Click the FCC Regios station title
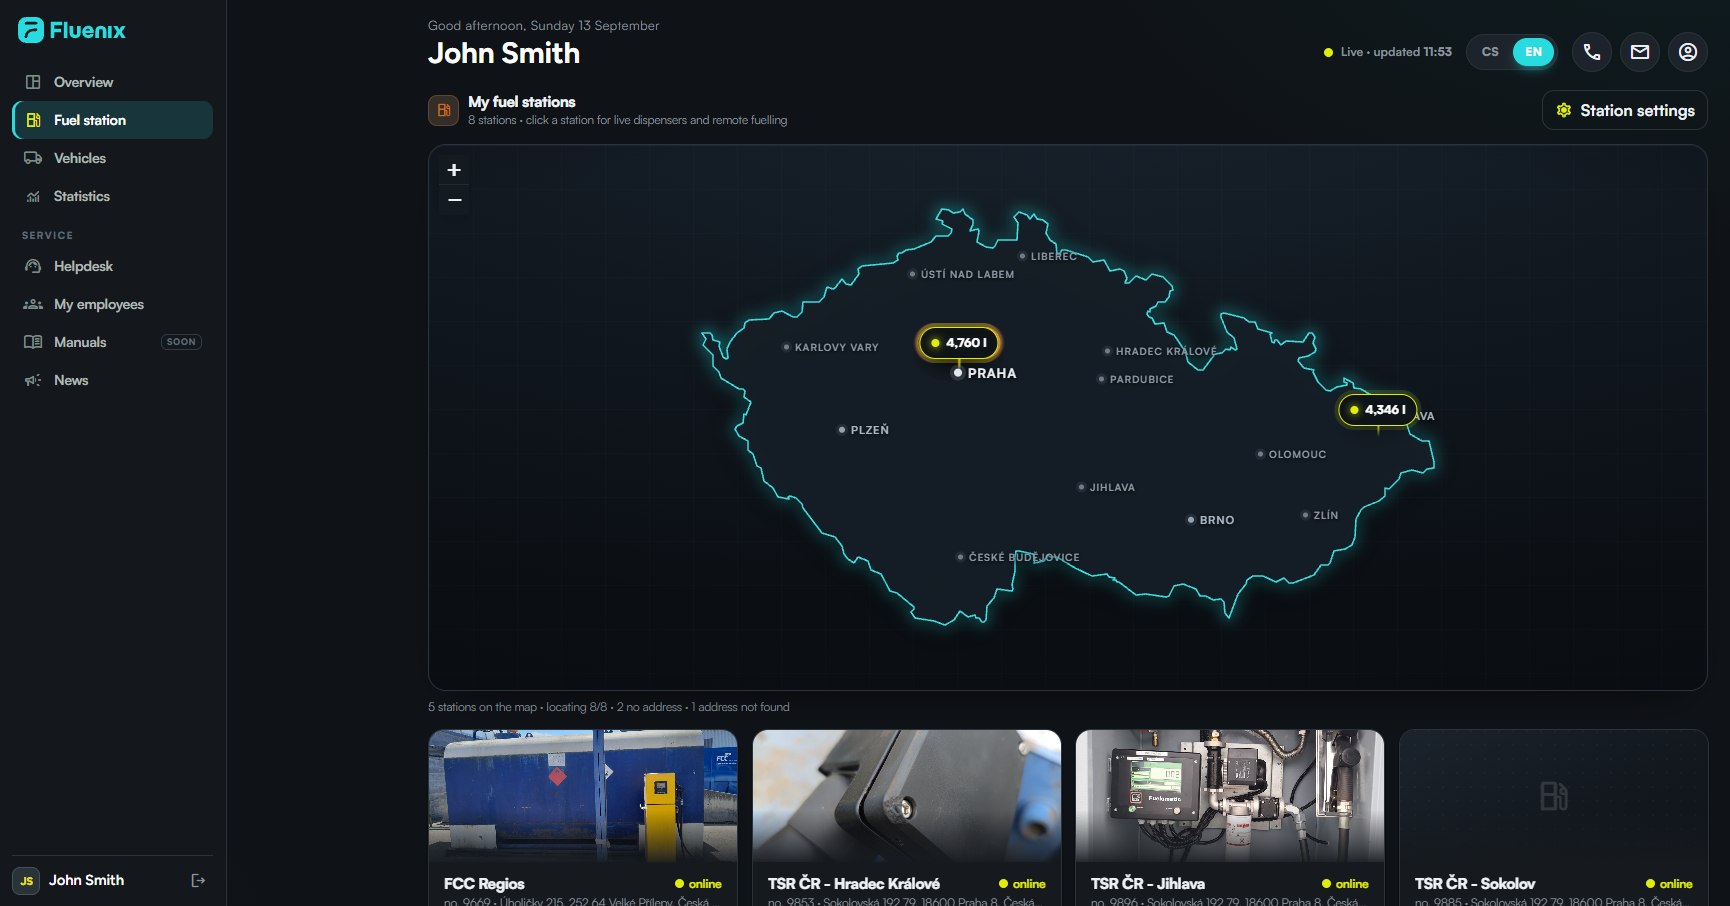Screen dimensions: 1730x906 click(484, 884)
